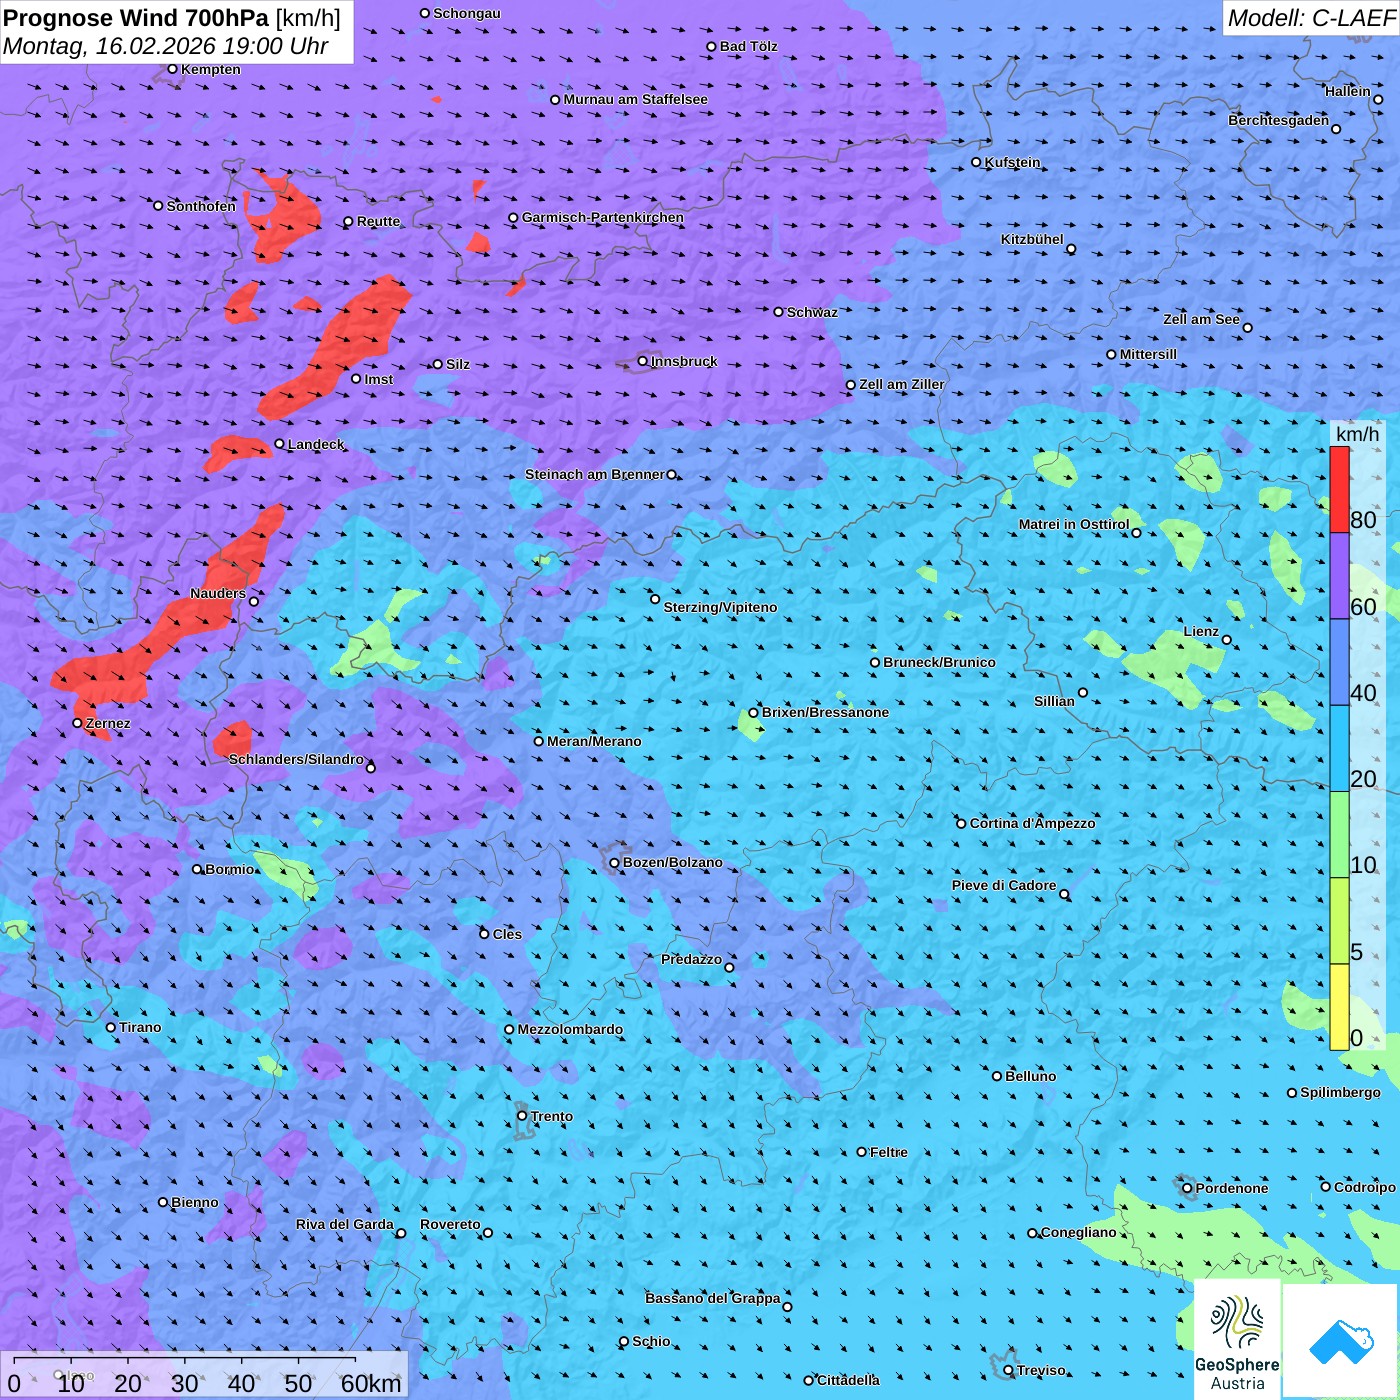Click the Zell am See label
Image resolution: width=1400 pixels, height=1400 pixels.
[x=1201, y=319]
